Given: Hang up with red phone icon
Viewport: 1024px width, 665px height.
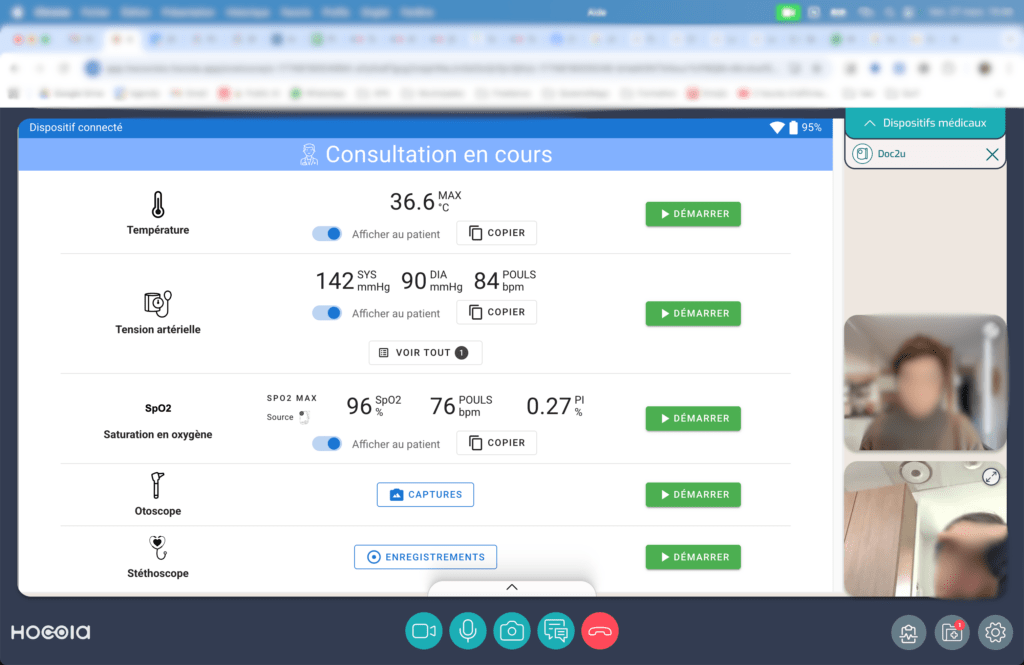Looking at the screenshot, I should click(x=600, y=631).
